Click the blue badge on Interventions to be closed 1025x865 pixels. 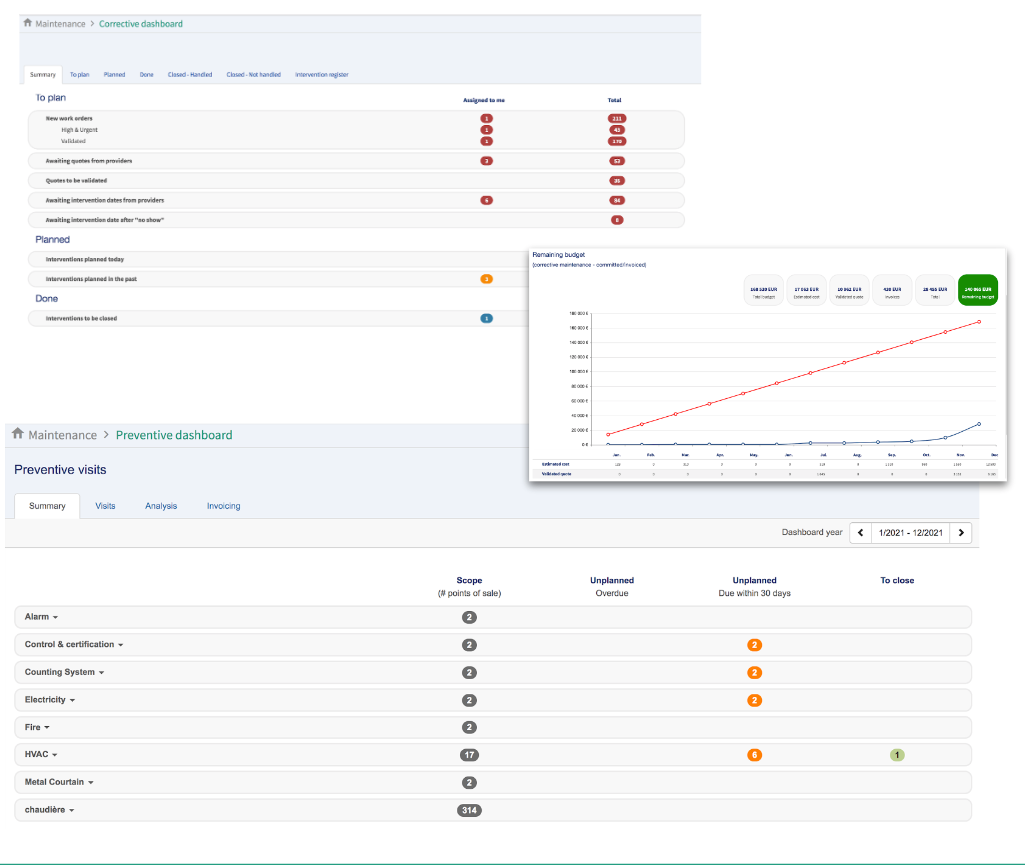[486, 318]
